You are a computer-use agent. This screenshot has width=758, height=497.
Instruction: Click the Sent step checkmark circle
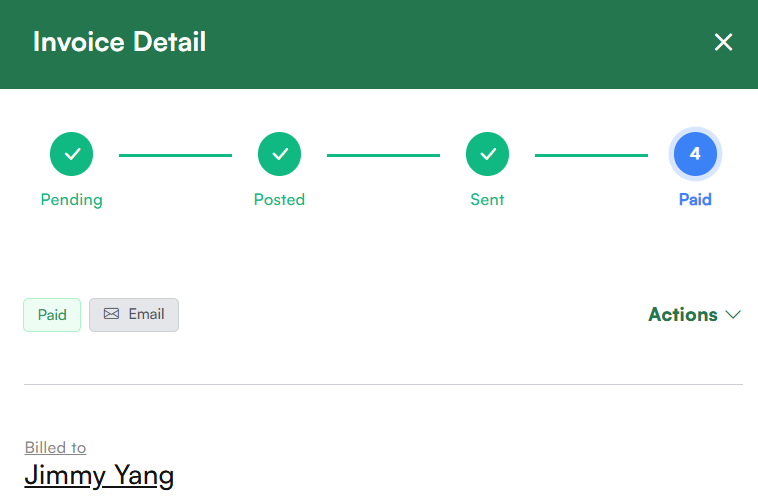487,154
